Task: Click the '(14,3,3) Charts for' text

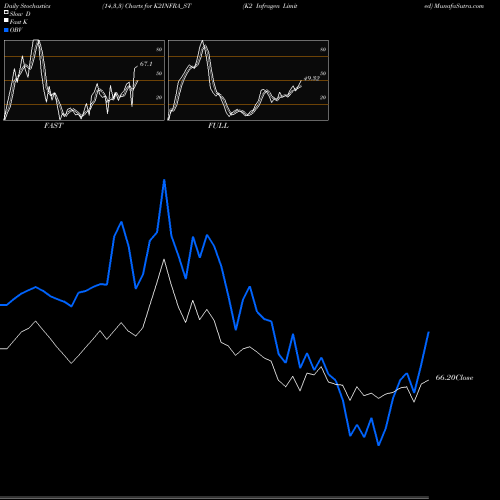Action: coord(127,6)
